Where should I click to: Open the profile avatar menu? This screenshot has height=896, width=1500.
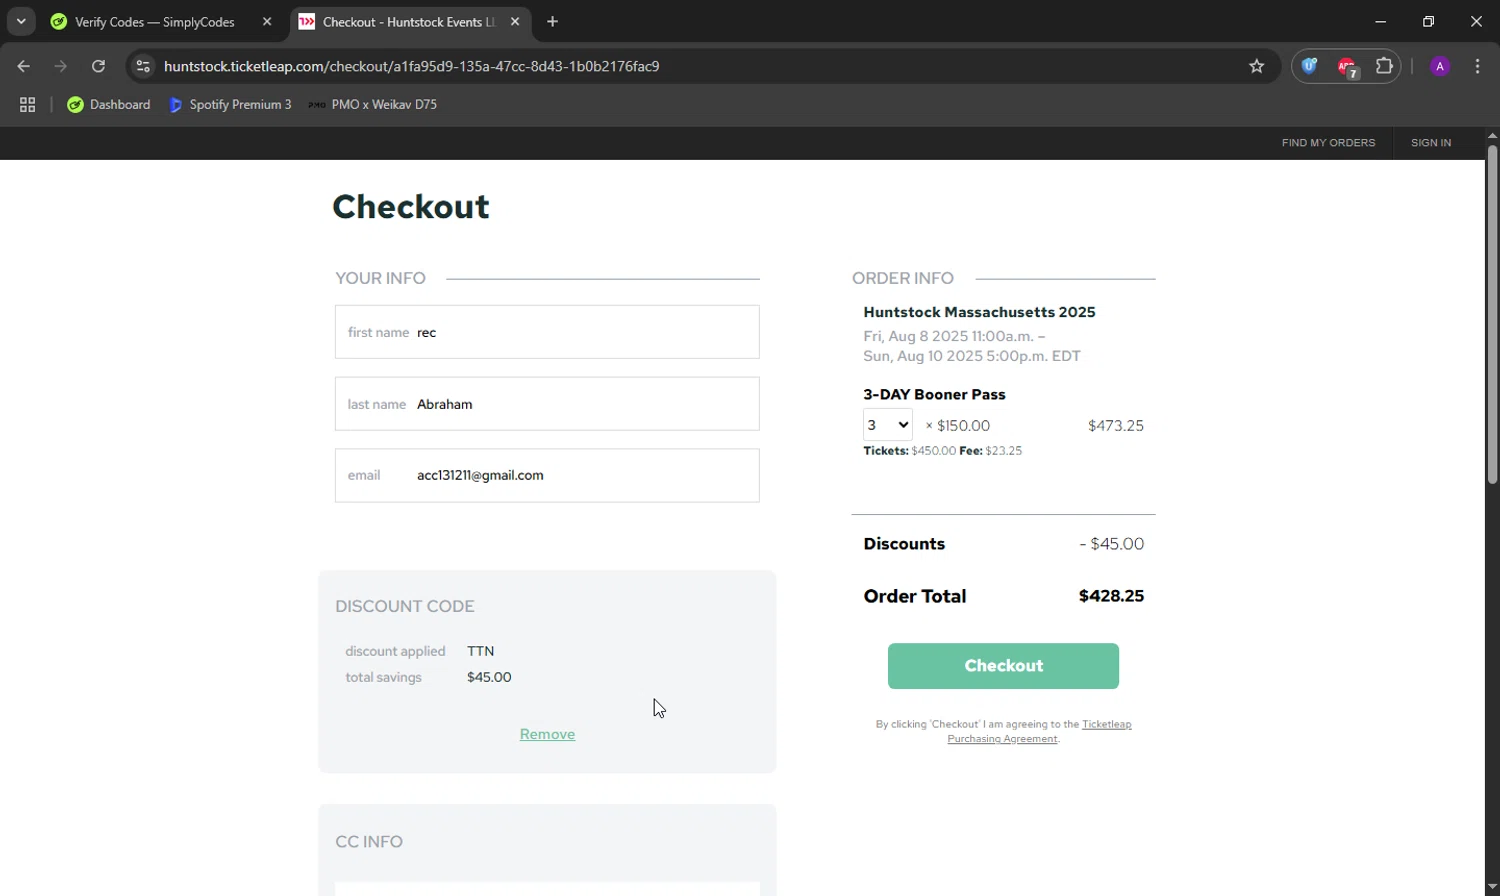coord(1440,66)
